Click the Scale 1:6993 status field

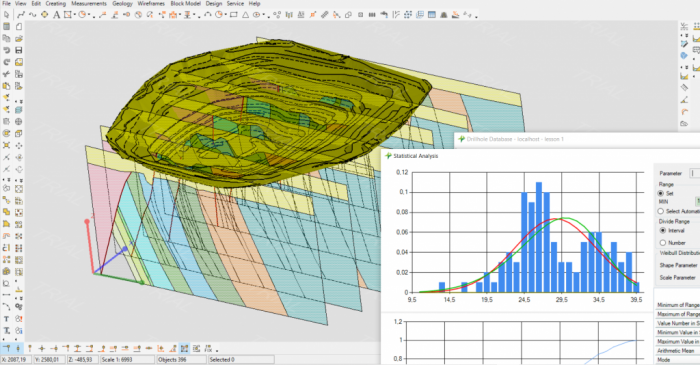pyautogui.click(x=126, y=359)
